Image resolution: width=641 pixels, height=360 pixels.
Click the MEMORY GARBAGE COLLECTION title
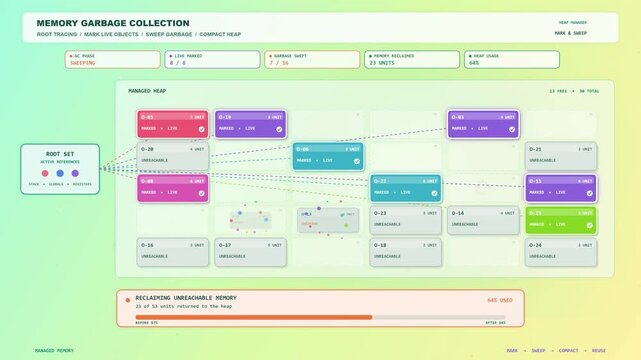(113, 23)
